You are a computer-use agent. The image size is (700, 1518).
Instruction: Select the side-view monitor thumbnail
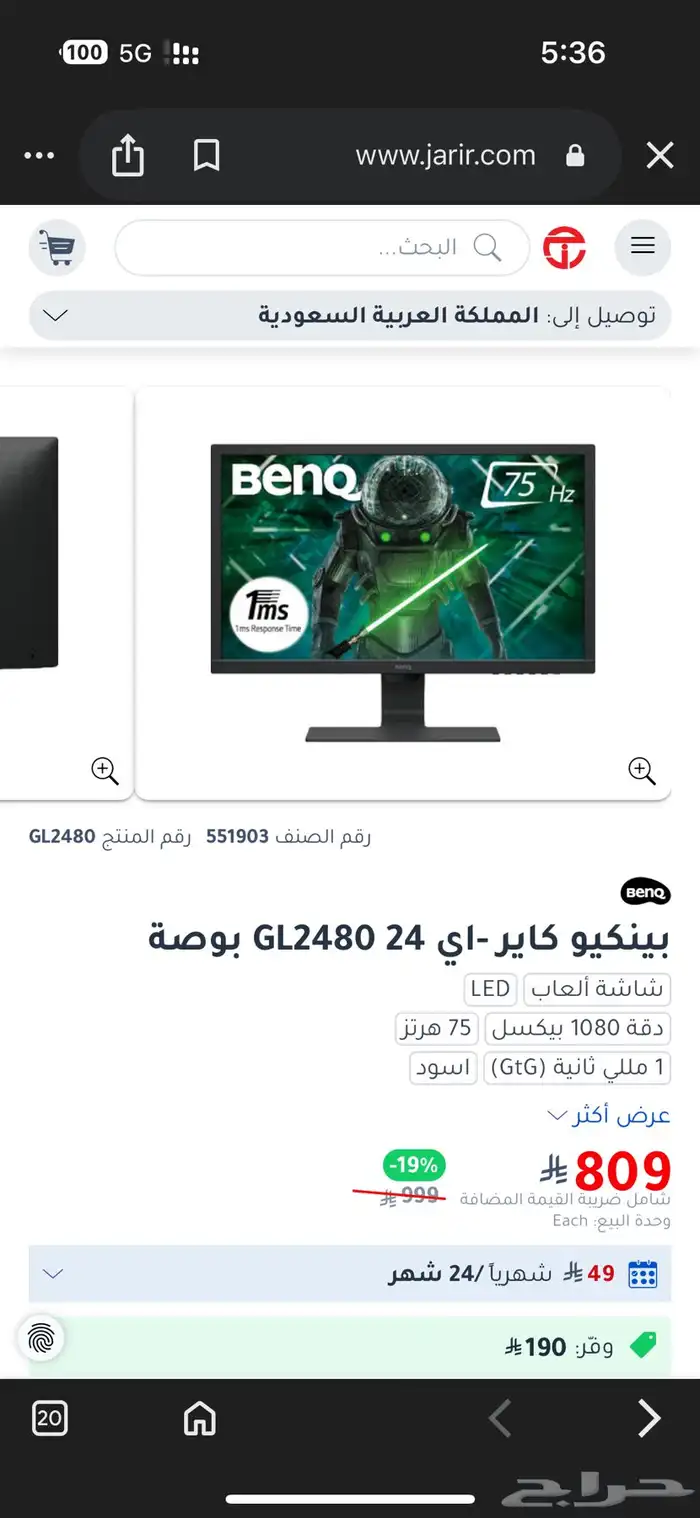pos(65,592)
